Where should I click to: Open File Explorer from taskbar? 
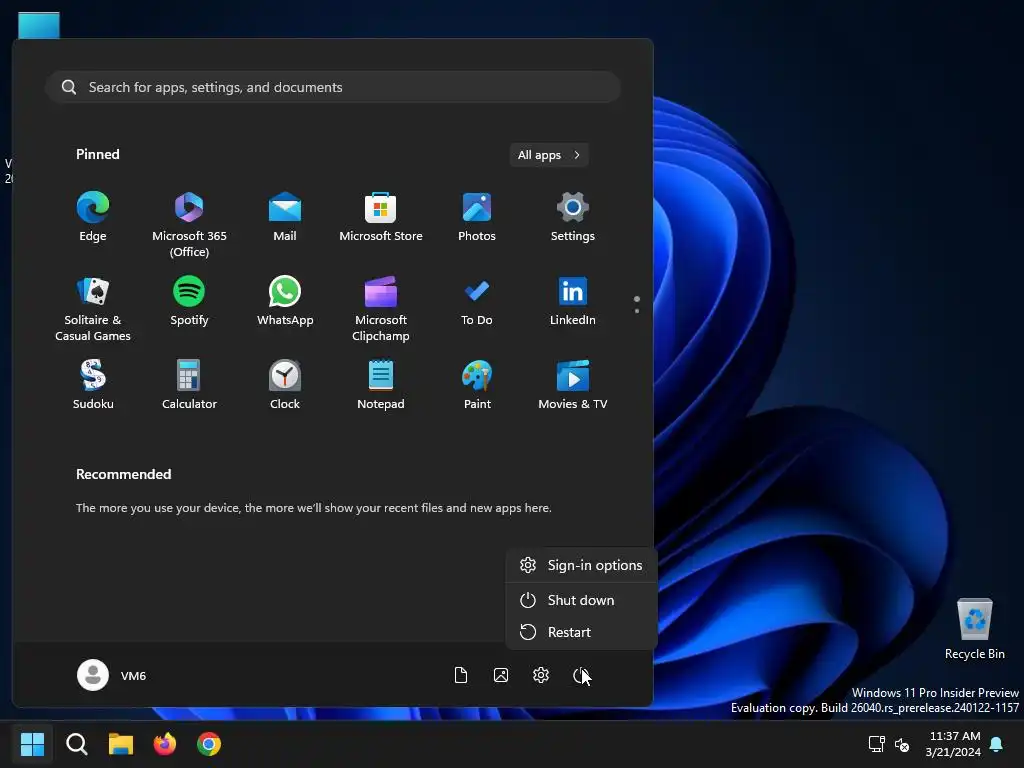pos(121,744)
